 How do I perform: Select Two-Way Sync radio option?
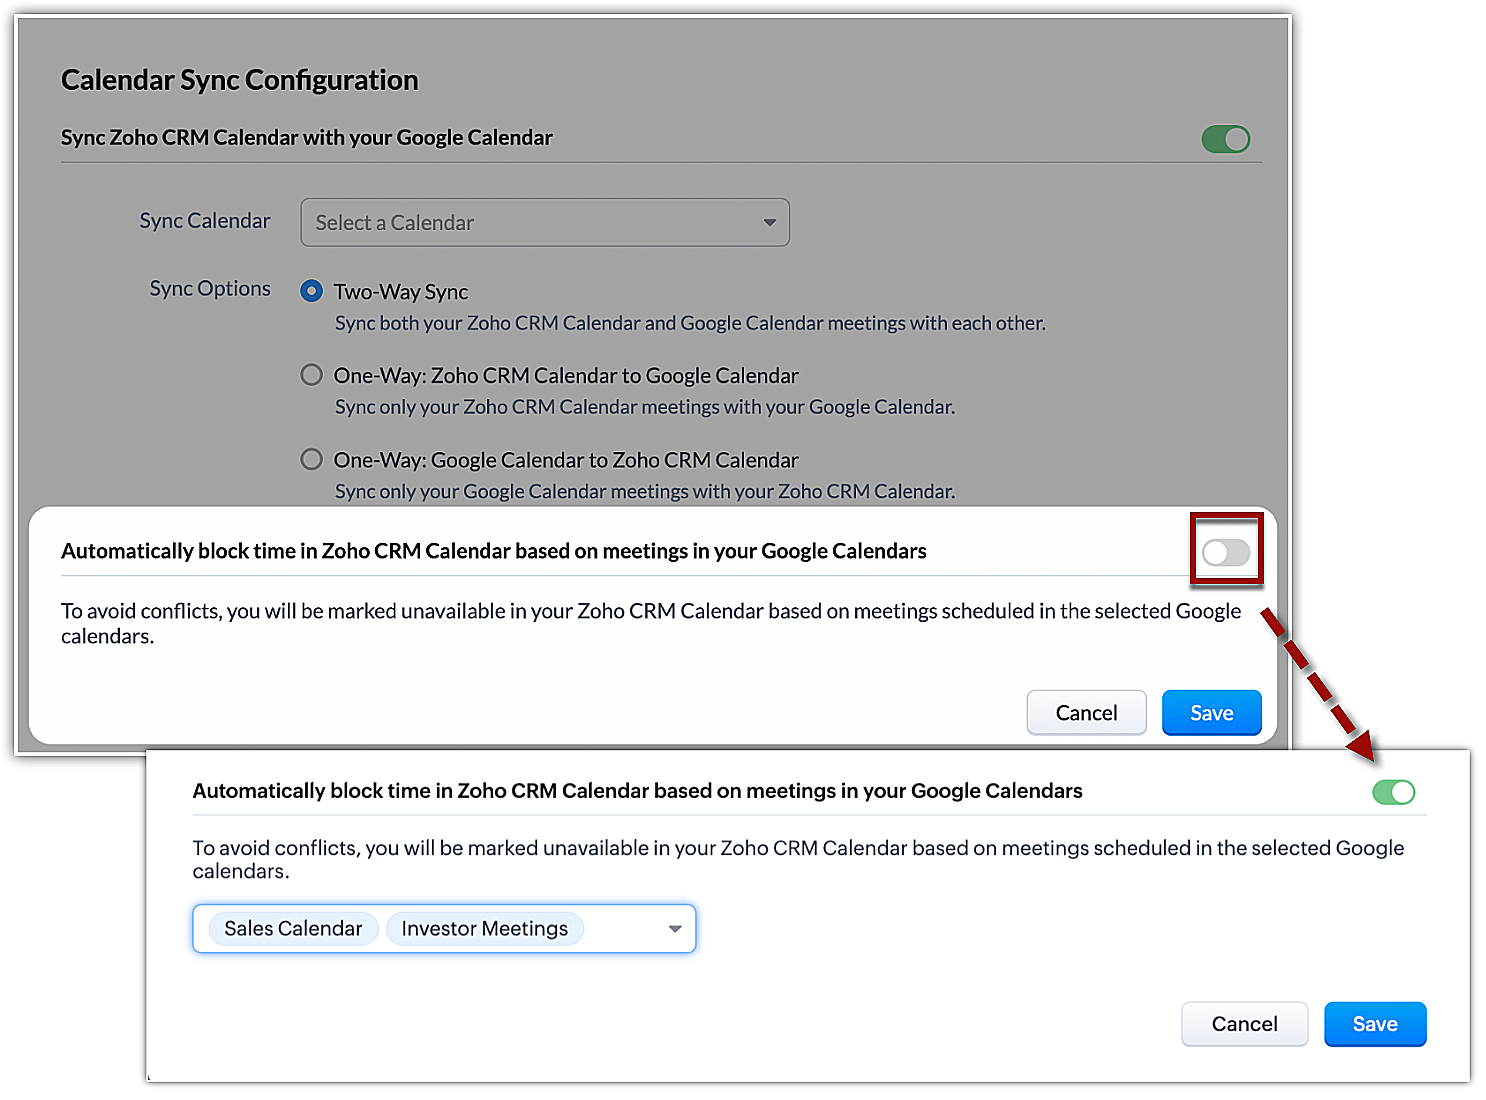tap(312, 291)
